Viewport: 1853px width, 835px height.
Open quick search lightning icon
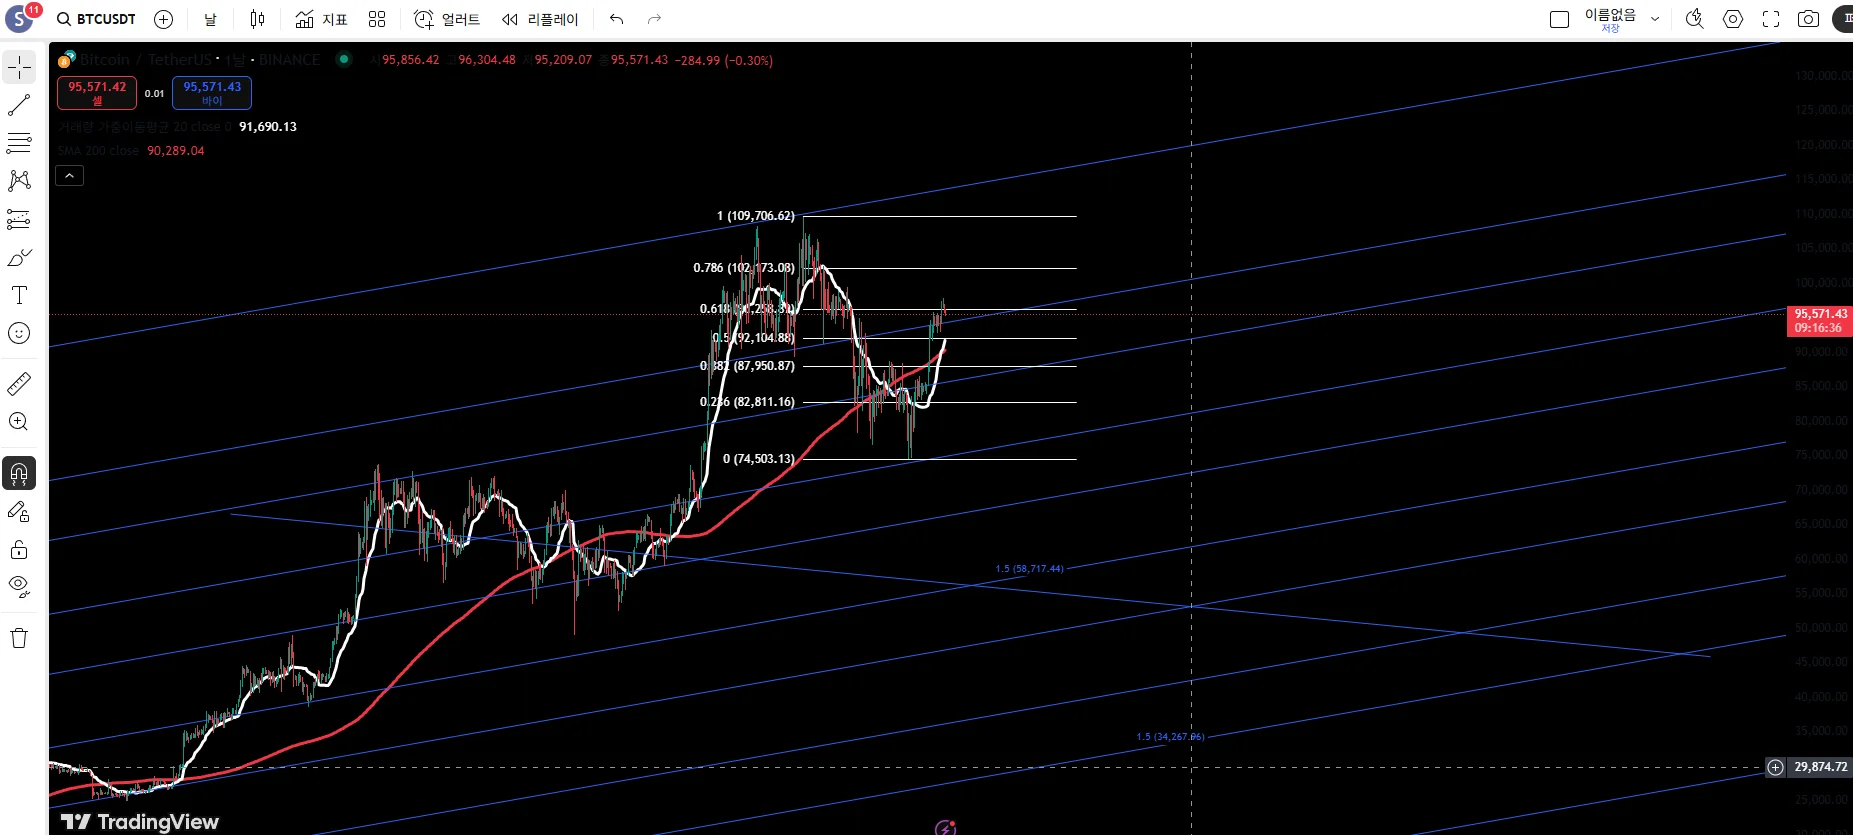pos(1694,19)
